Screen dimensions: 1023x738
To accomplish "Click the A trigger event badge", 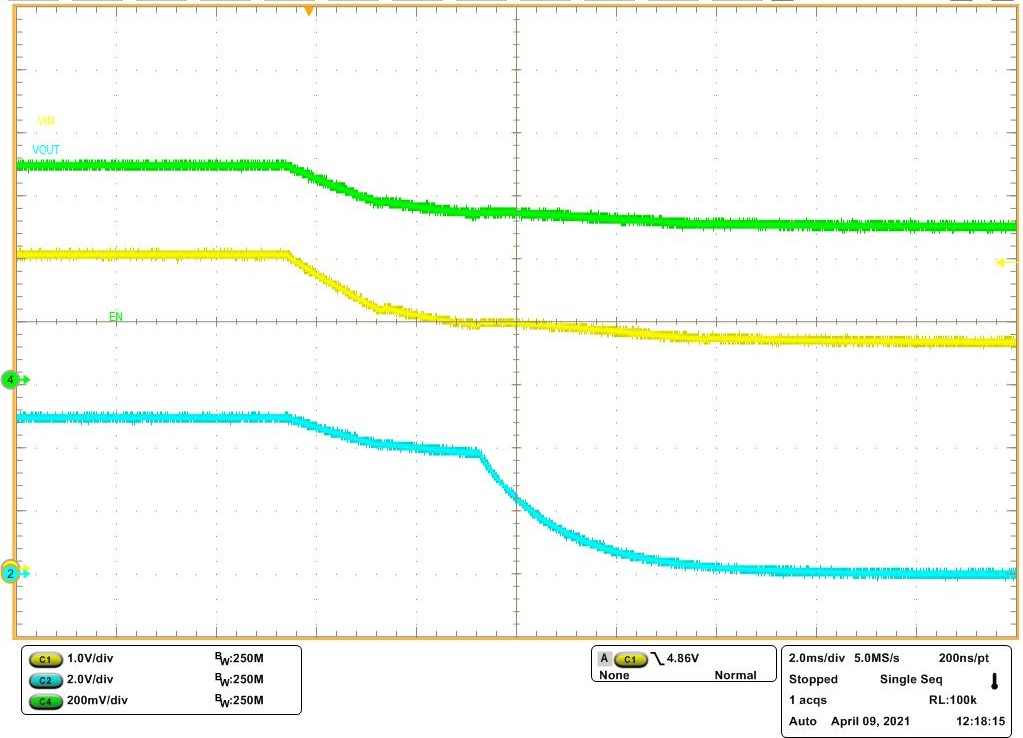I will [605, 659].
